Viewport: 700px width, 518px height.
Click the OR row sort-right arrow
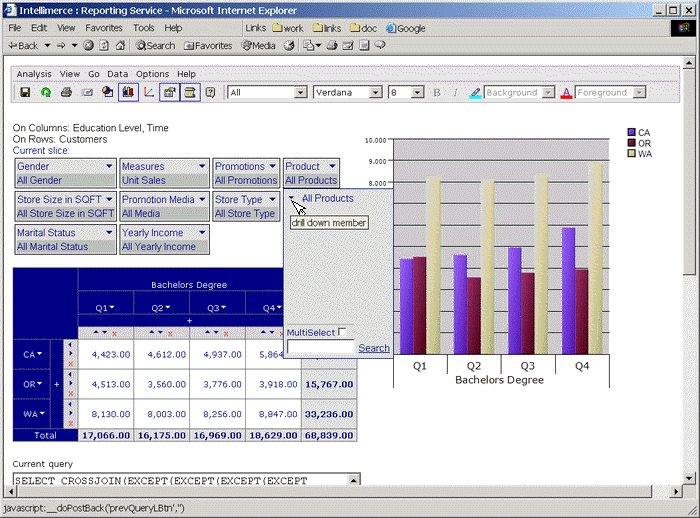[x=71, y=384]
